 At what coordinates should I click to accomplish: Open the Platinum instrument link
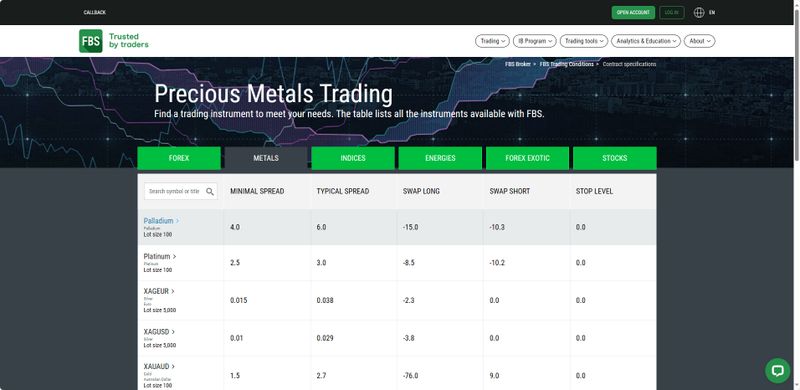160,256
